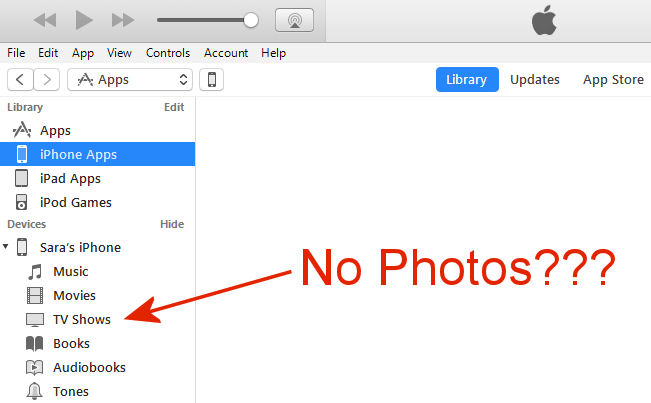
Task: Click the film strip Movies icon
Action: pos(35,296)
